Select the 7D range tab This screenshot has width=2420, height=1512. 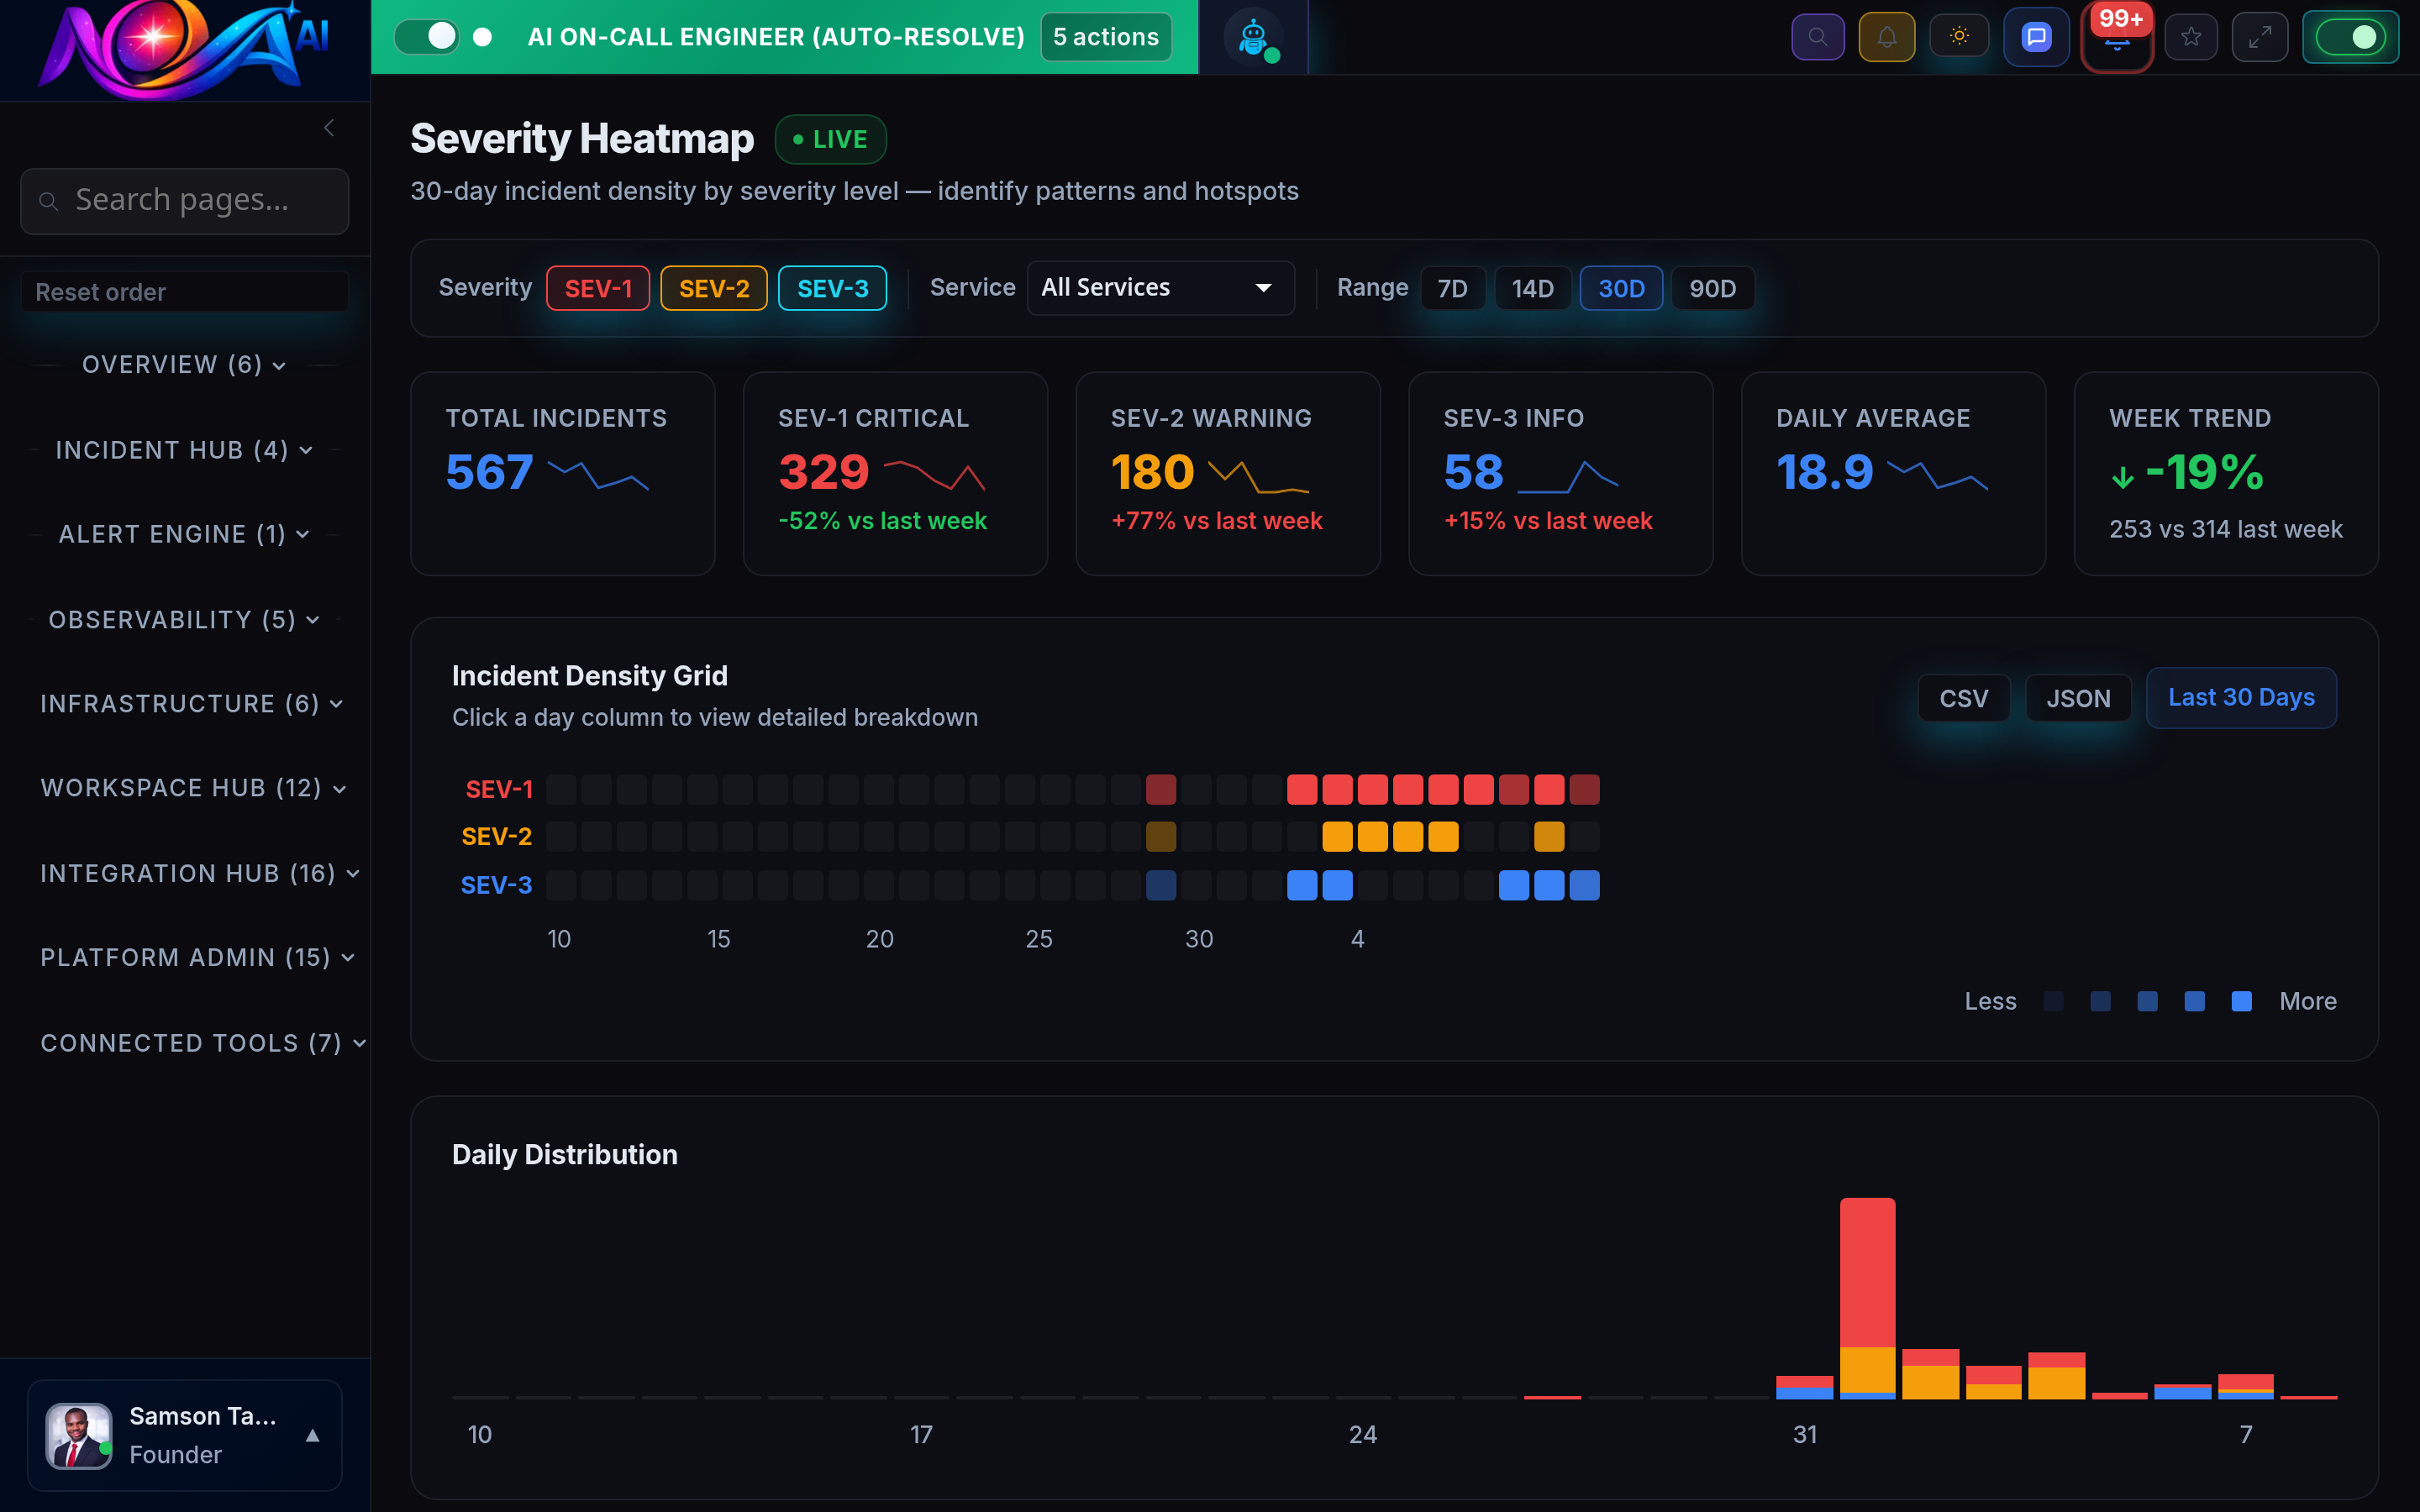pos(1452,288)
